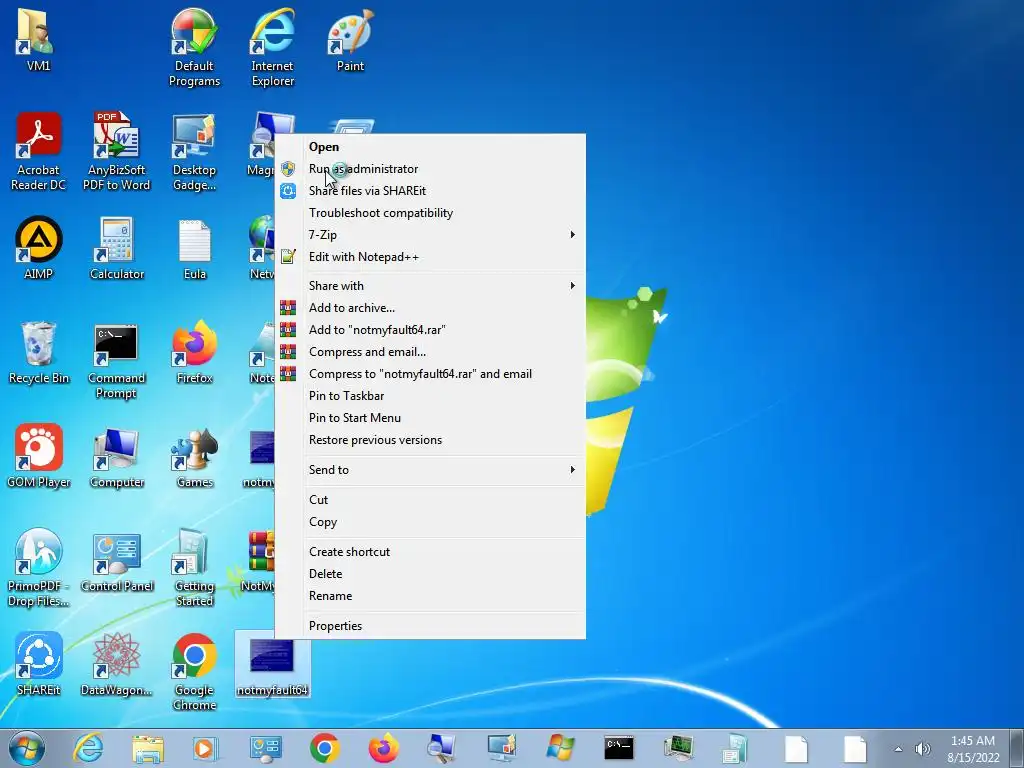The image size is (1024, 768).
Task: Choose Copy in the context menu
Action: point(430,522)
